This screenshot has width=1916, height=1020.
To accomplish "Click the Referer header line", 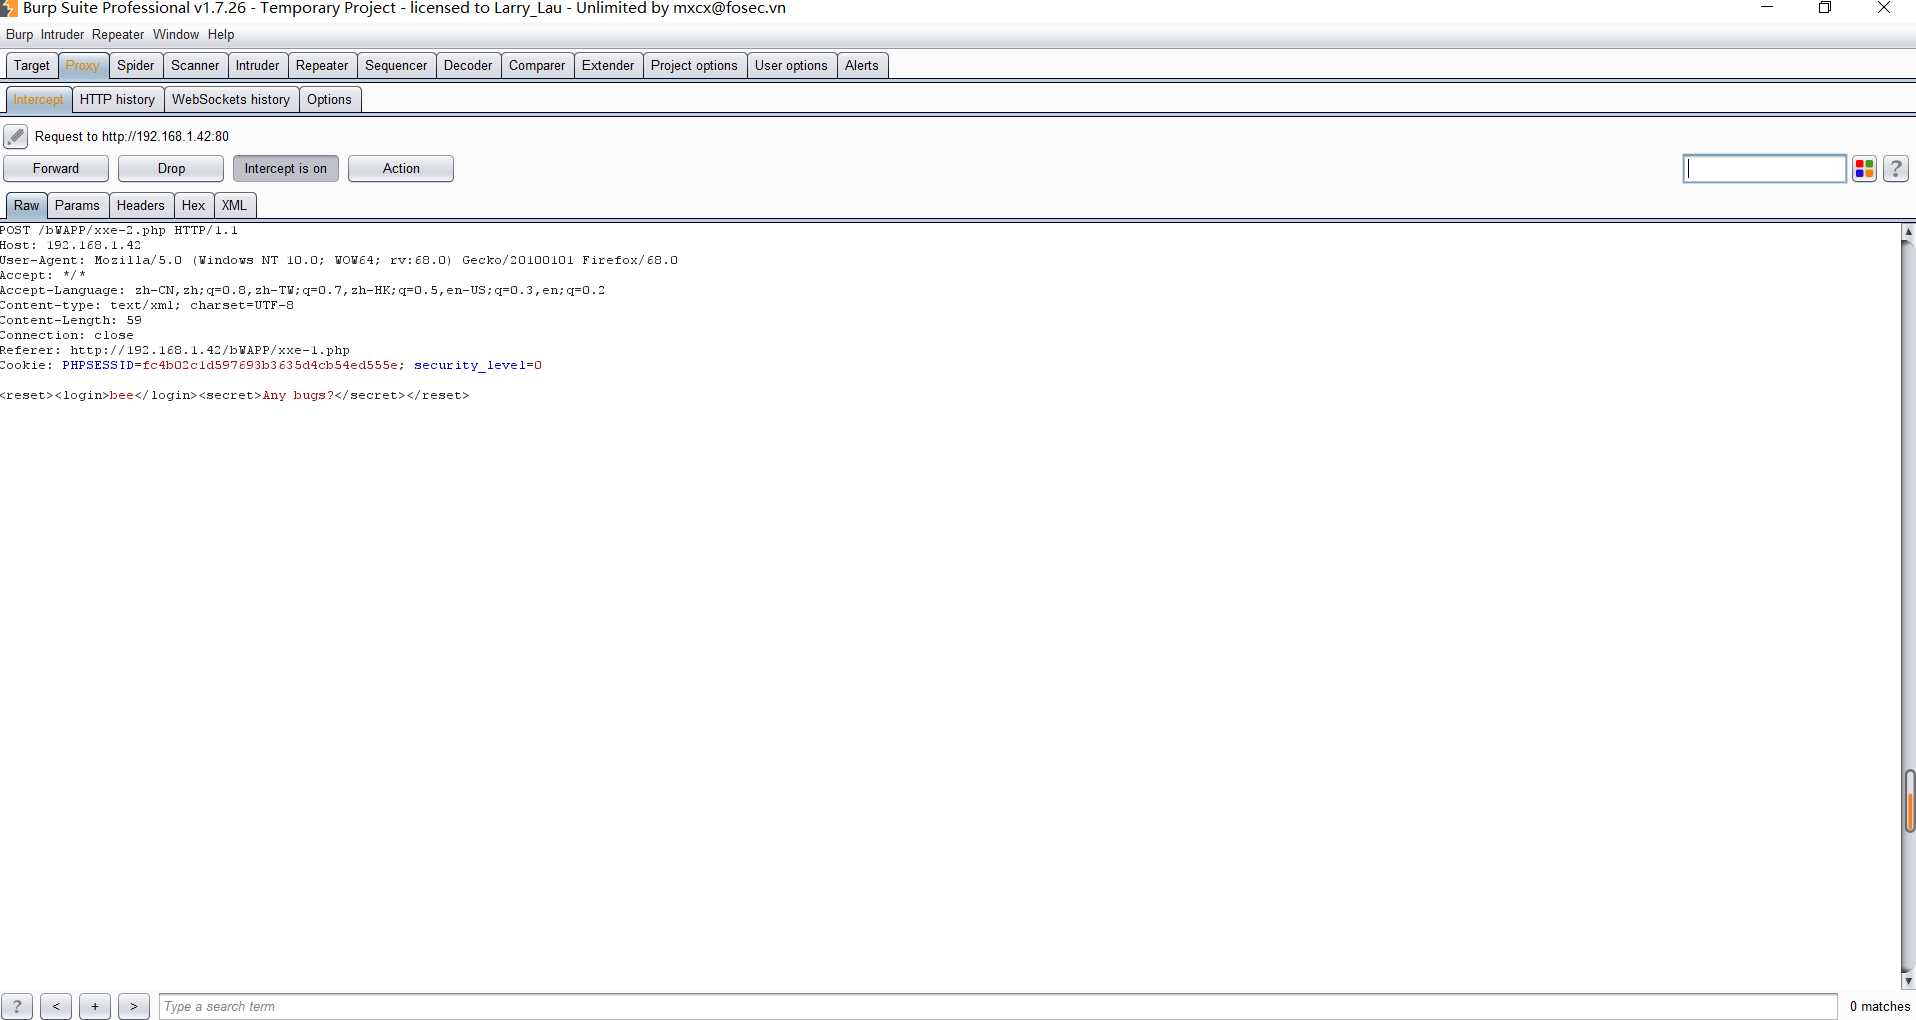I will pos(175,351).
